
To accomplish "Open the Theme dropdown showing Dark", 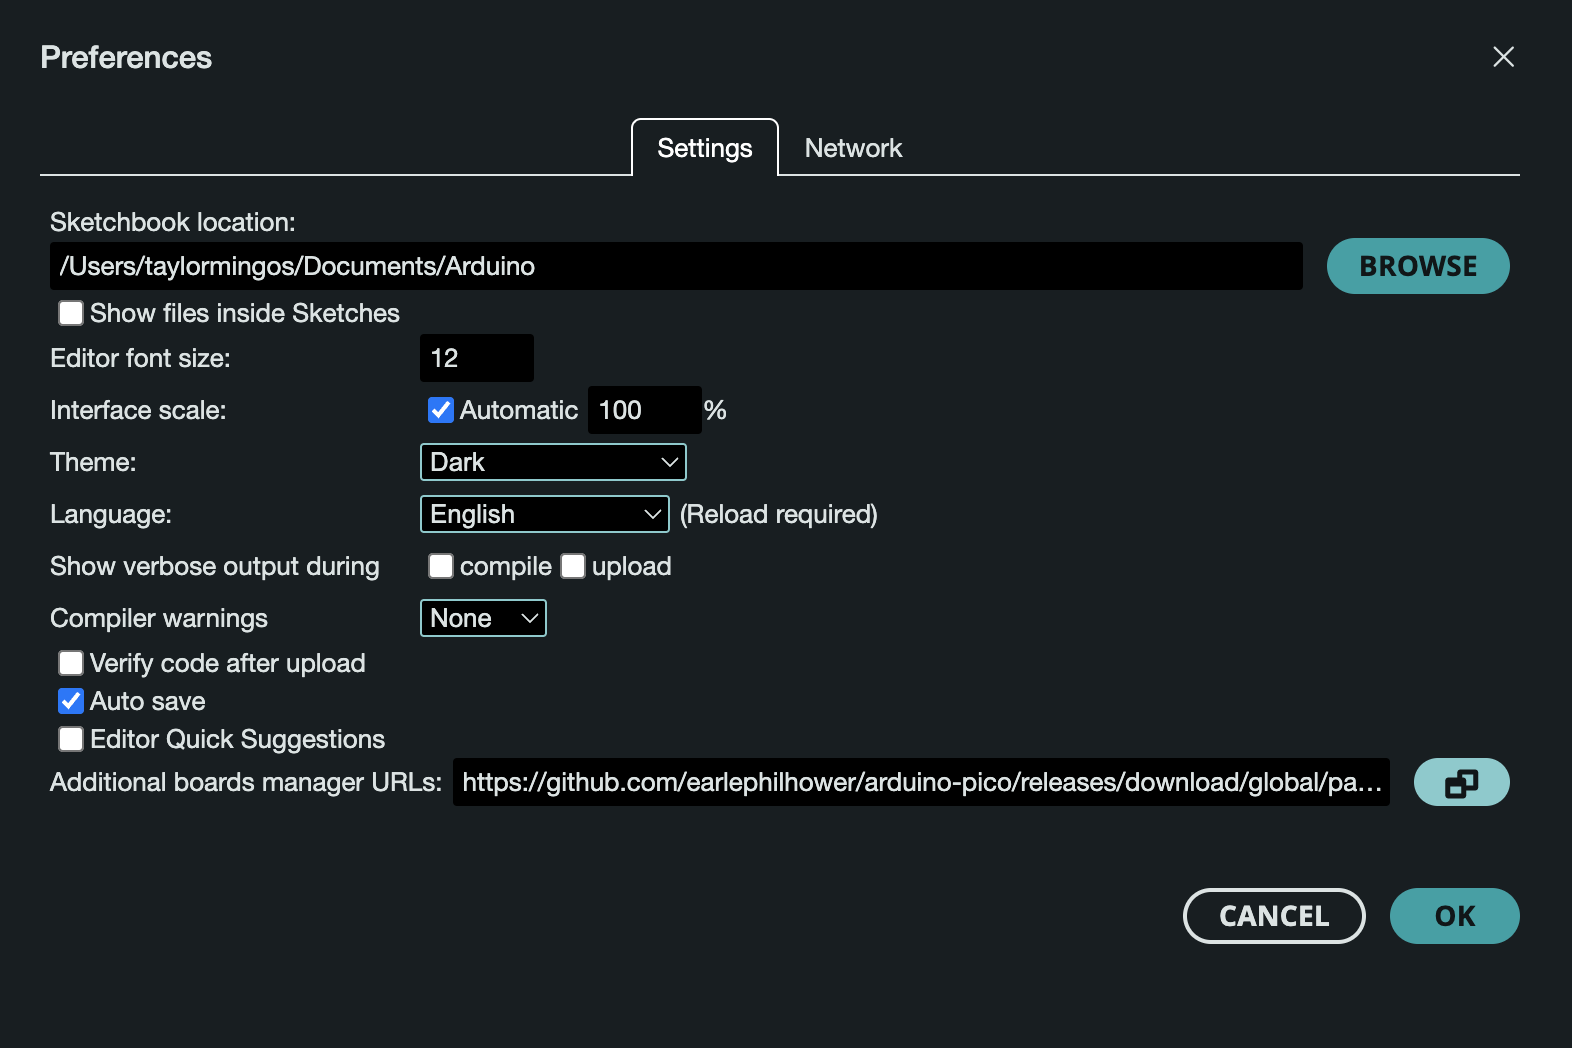I will click(553, 462).
